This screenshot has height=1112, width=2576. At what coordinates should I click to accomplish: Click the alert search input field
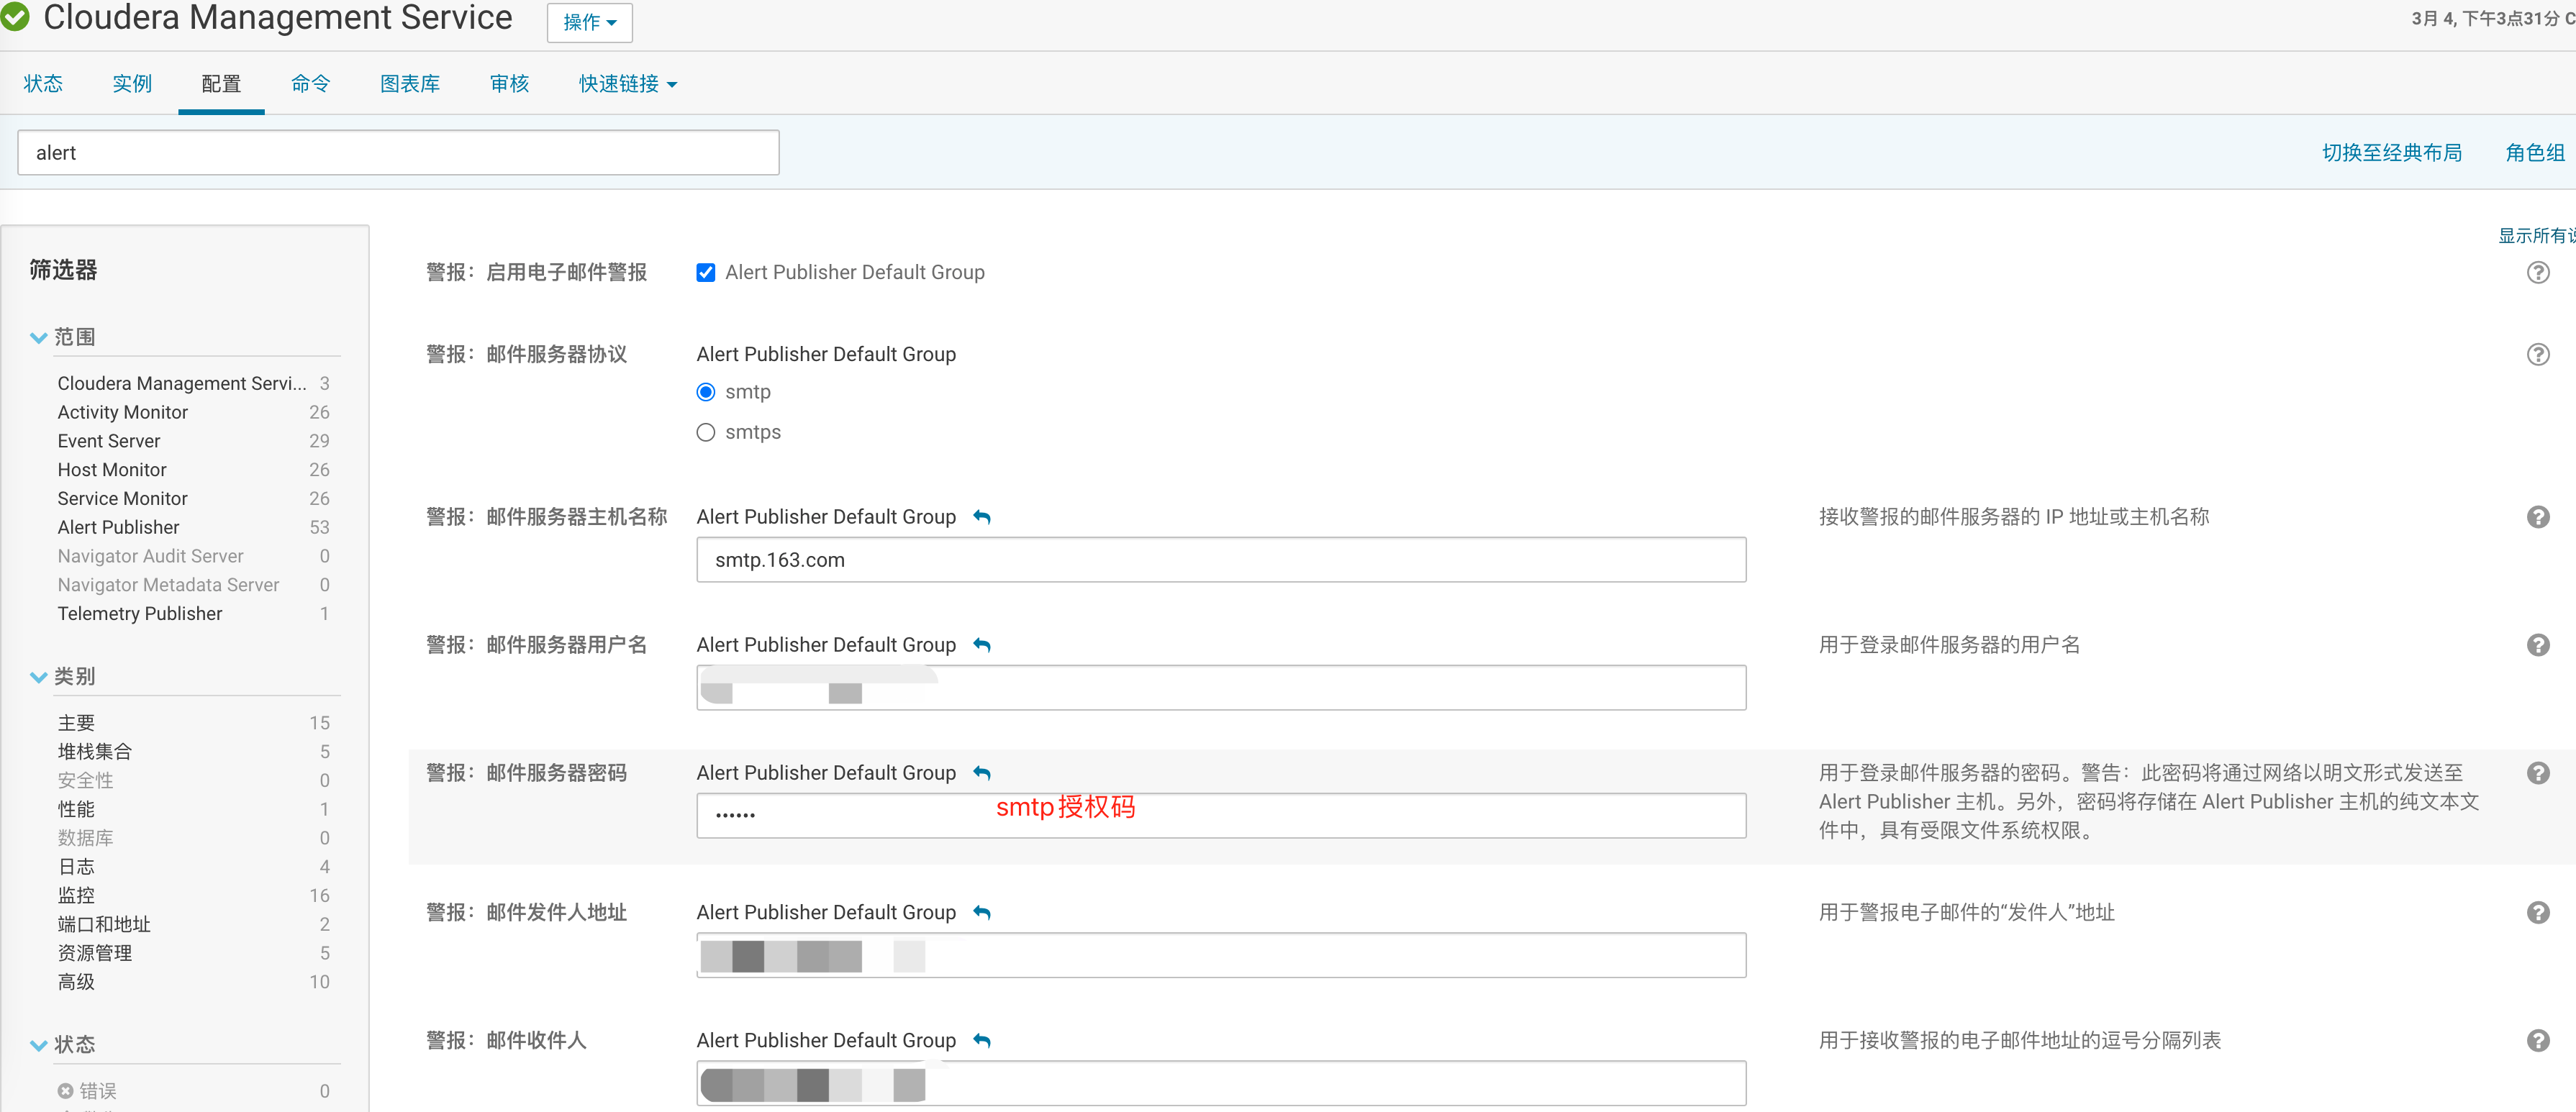tap(398, 153)
